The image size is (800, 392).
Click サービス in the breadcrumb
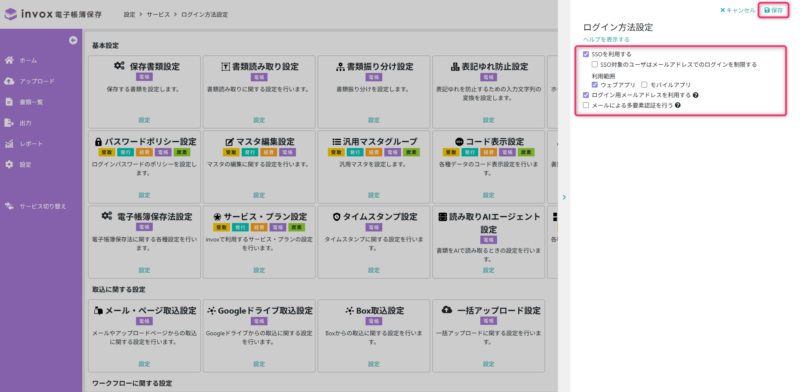pyautogui.click(x=158, y=15)
